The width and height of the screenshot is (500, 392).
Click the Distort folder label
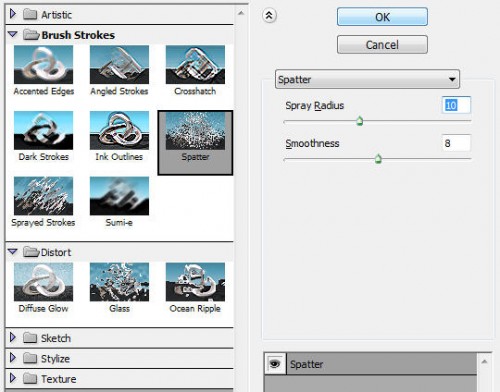(x=56, y=252)
